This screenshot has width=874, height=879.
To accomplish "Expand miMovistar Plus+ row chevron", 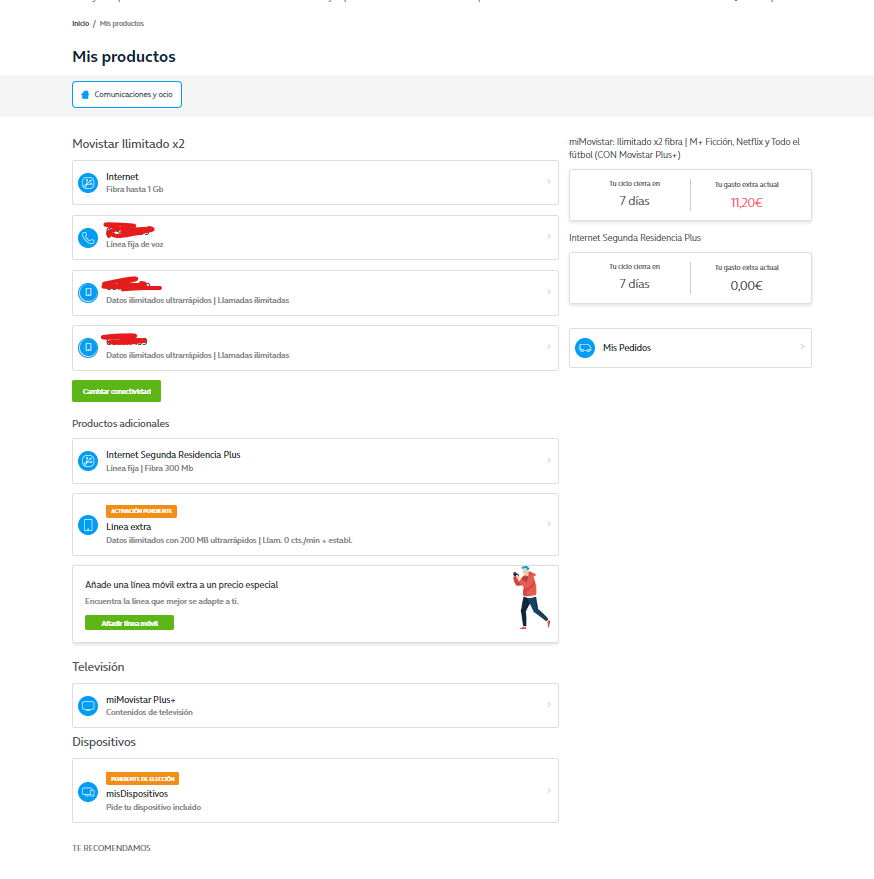I will pyautogui.click(x=548, y=706).
